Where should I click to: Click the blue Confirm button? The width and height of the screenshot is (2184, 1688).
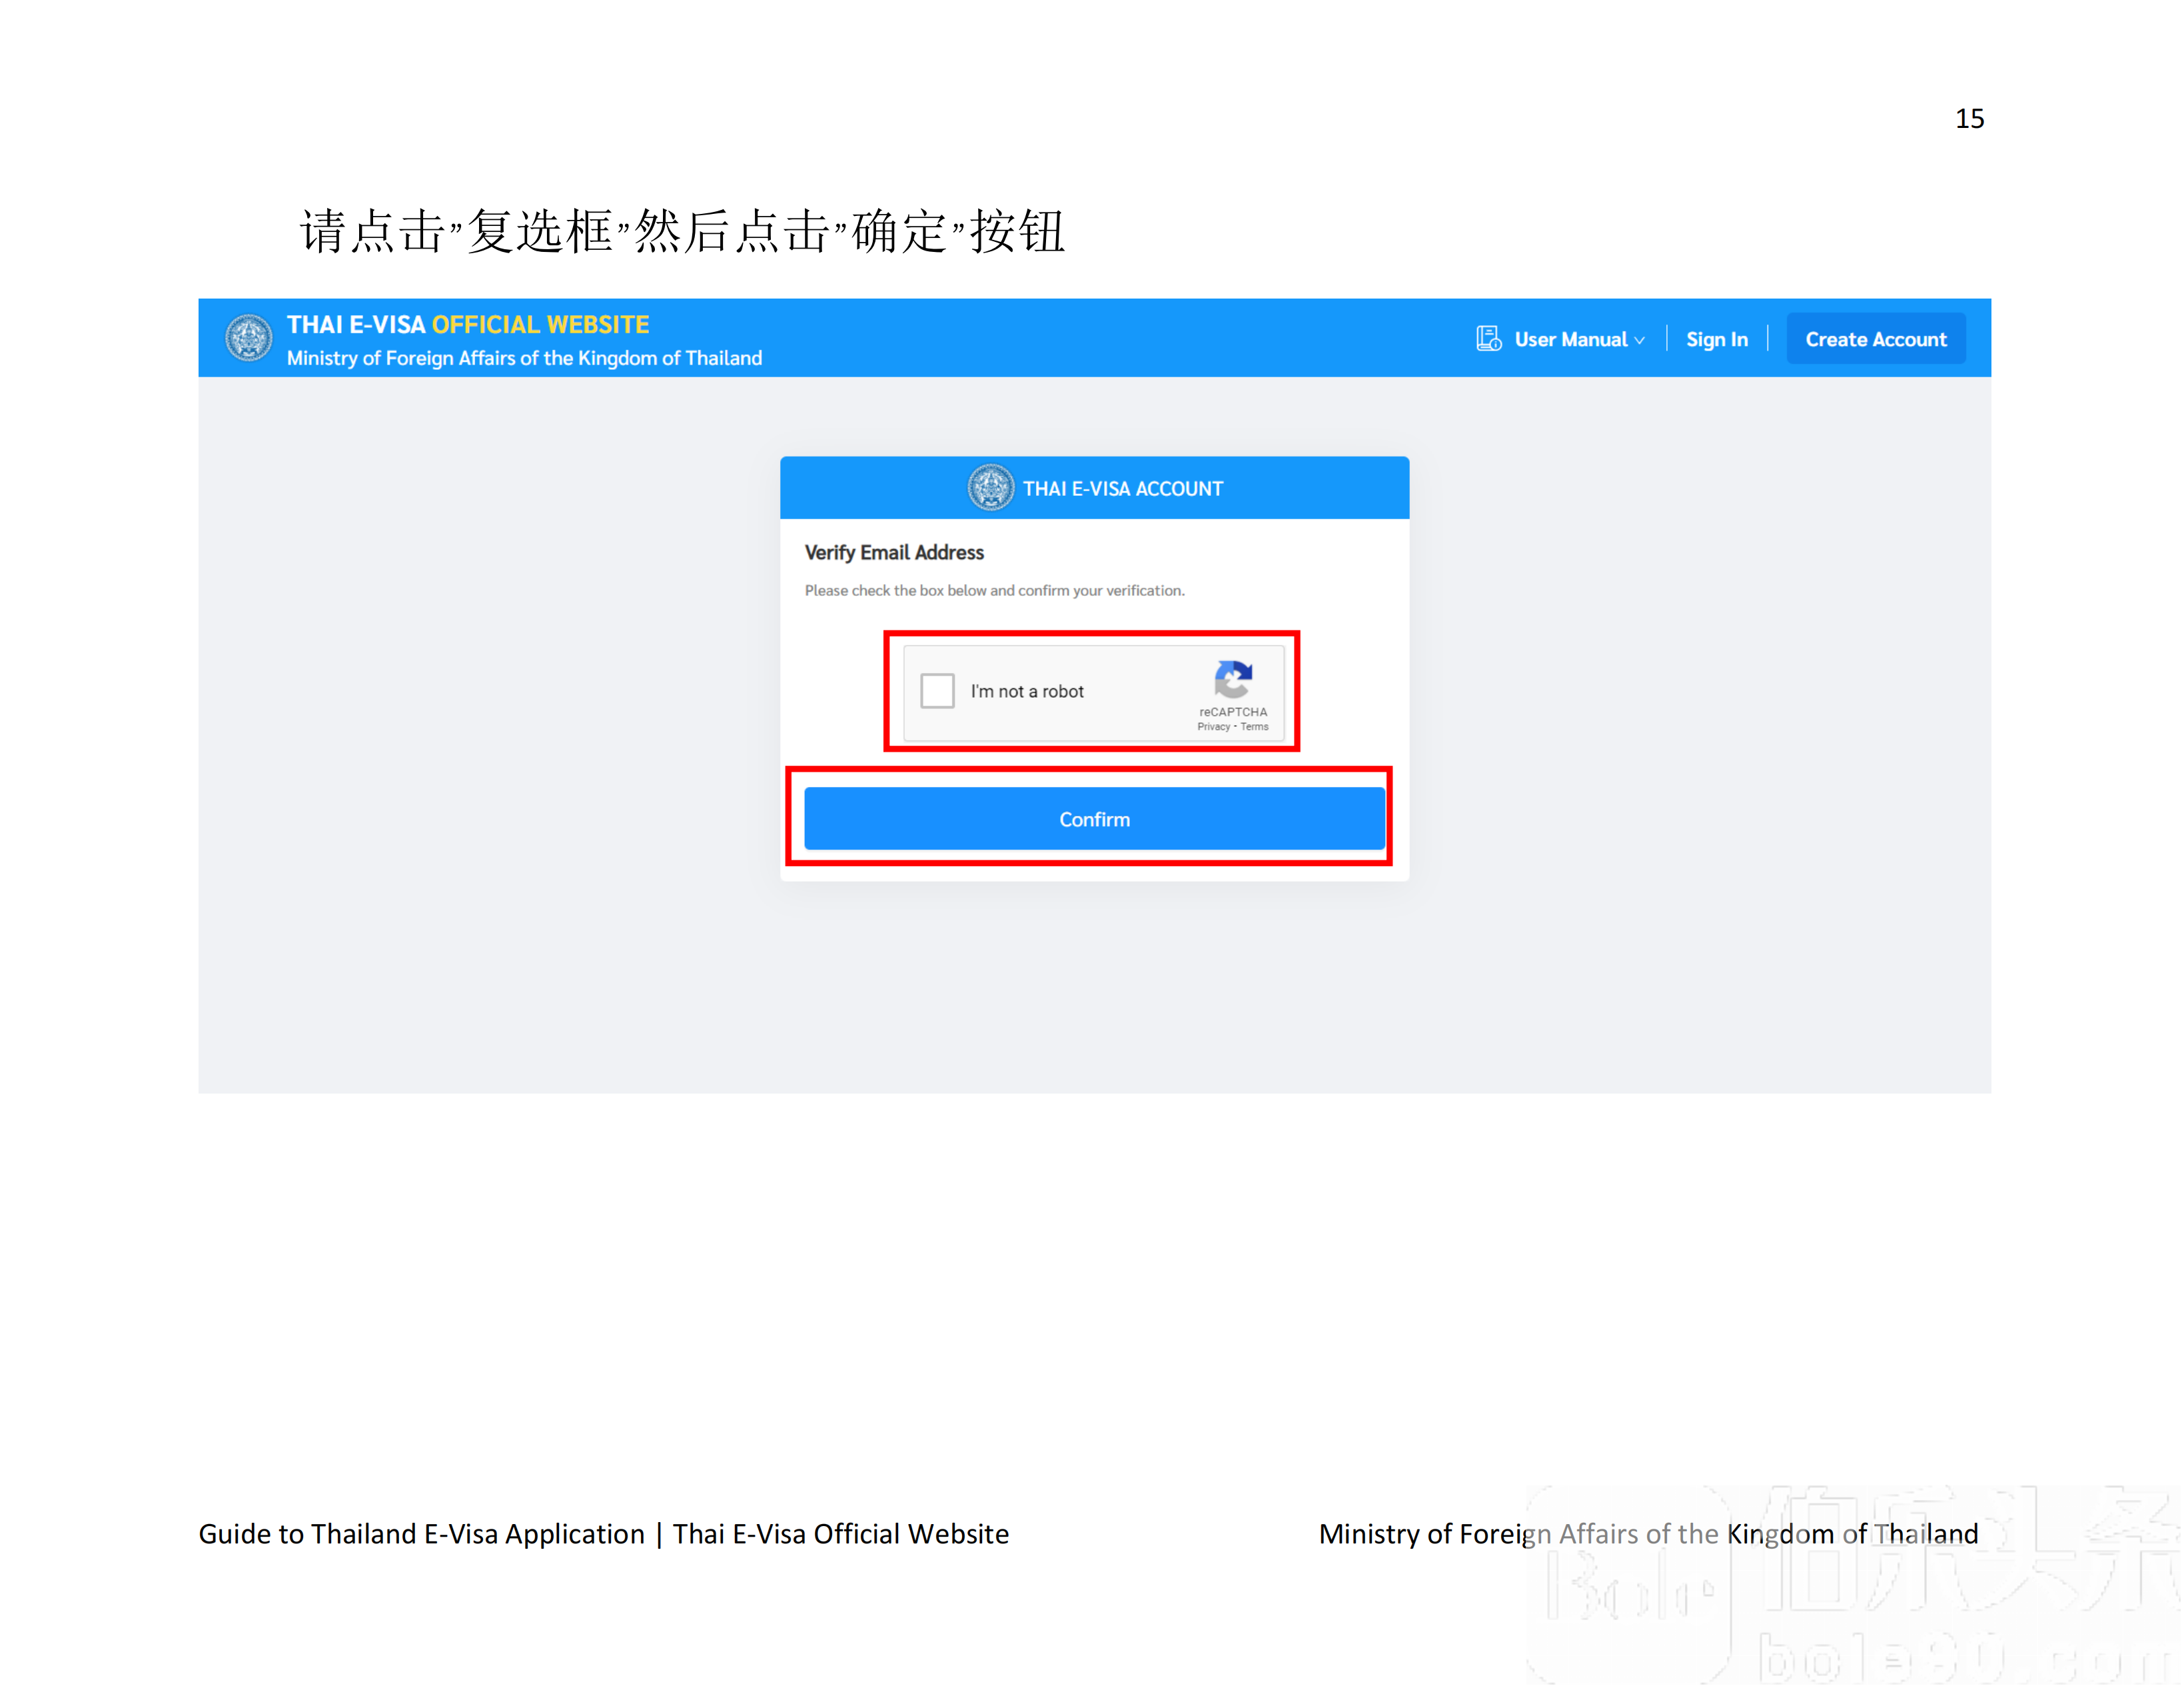coord(1095,819)
